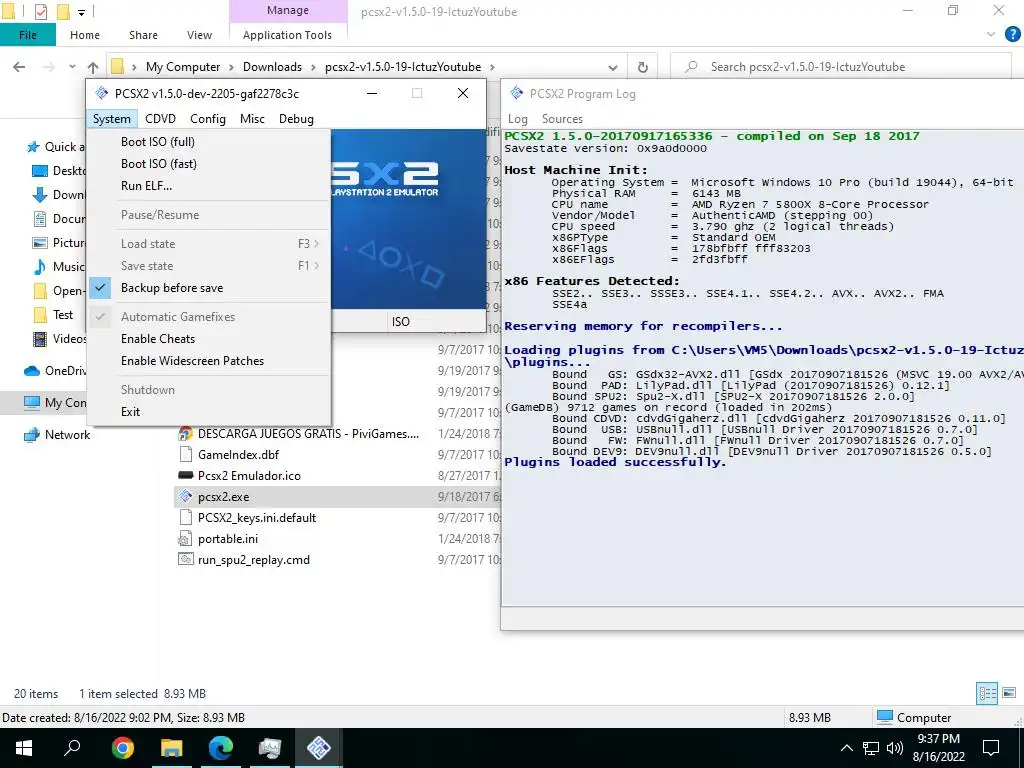The height and width of the screenshot is (768, 1024).
Task: Switch to large icons view layout
Action: 1009,694
